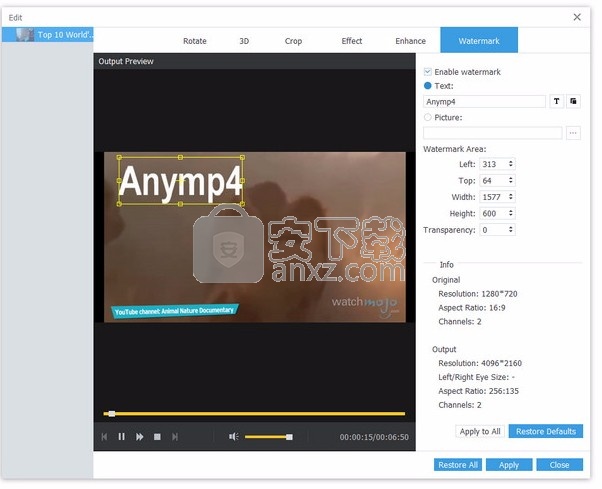This screenshot has width=602, height=489.
Task: Stop the video preview
Action: (157, 437)
